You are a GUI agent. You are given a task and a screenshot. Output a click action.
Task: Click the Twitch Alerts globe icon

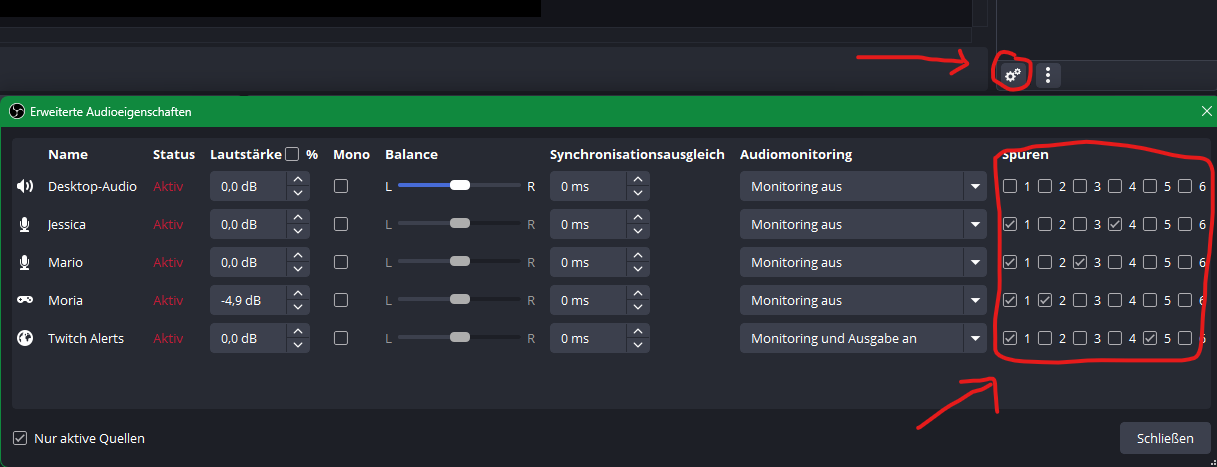click(25, 338)
